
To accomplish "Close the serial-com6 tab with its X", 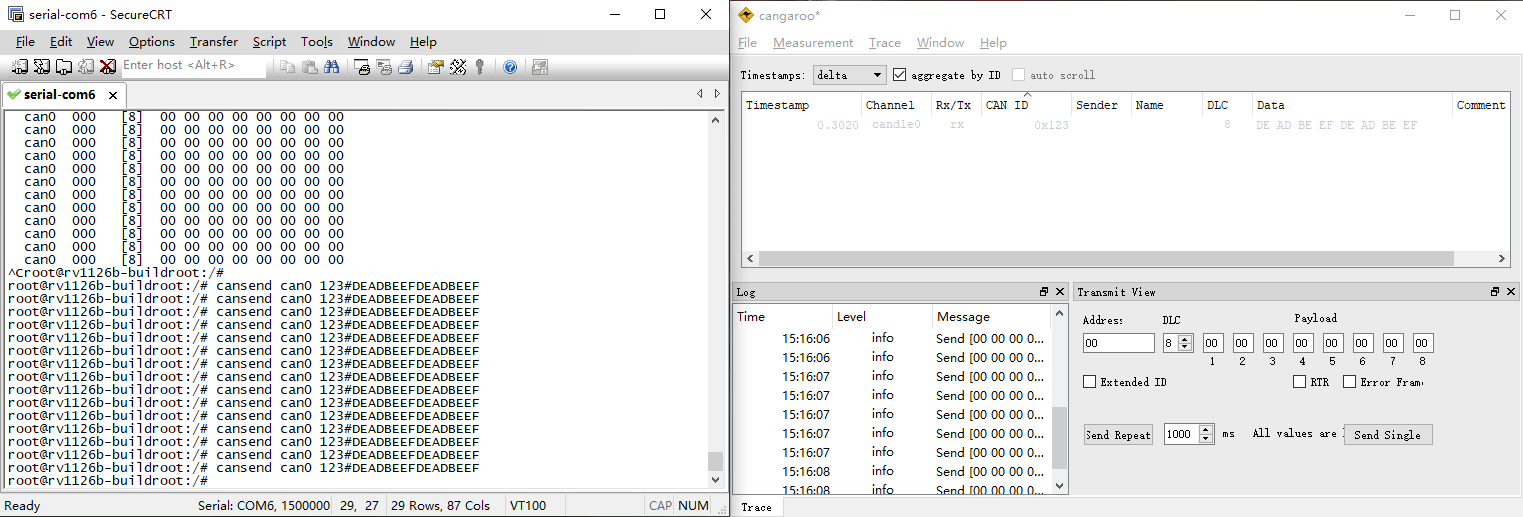I will (x=113, y=95).
